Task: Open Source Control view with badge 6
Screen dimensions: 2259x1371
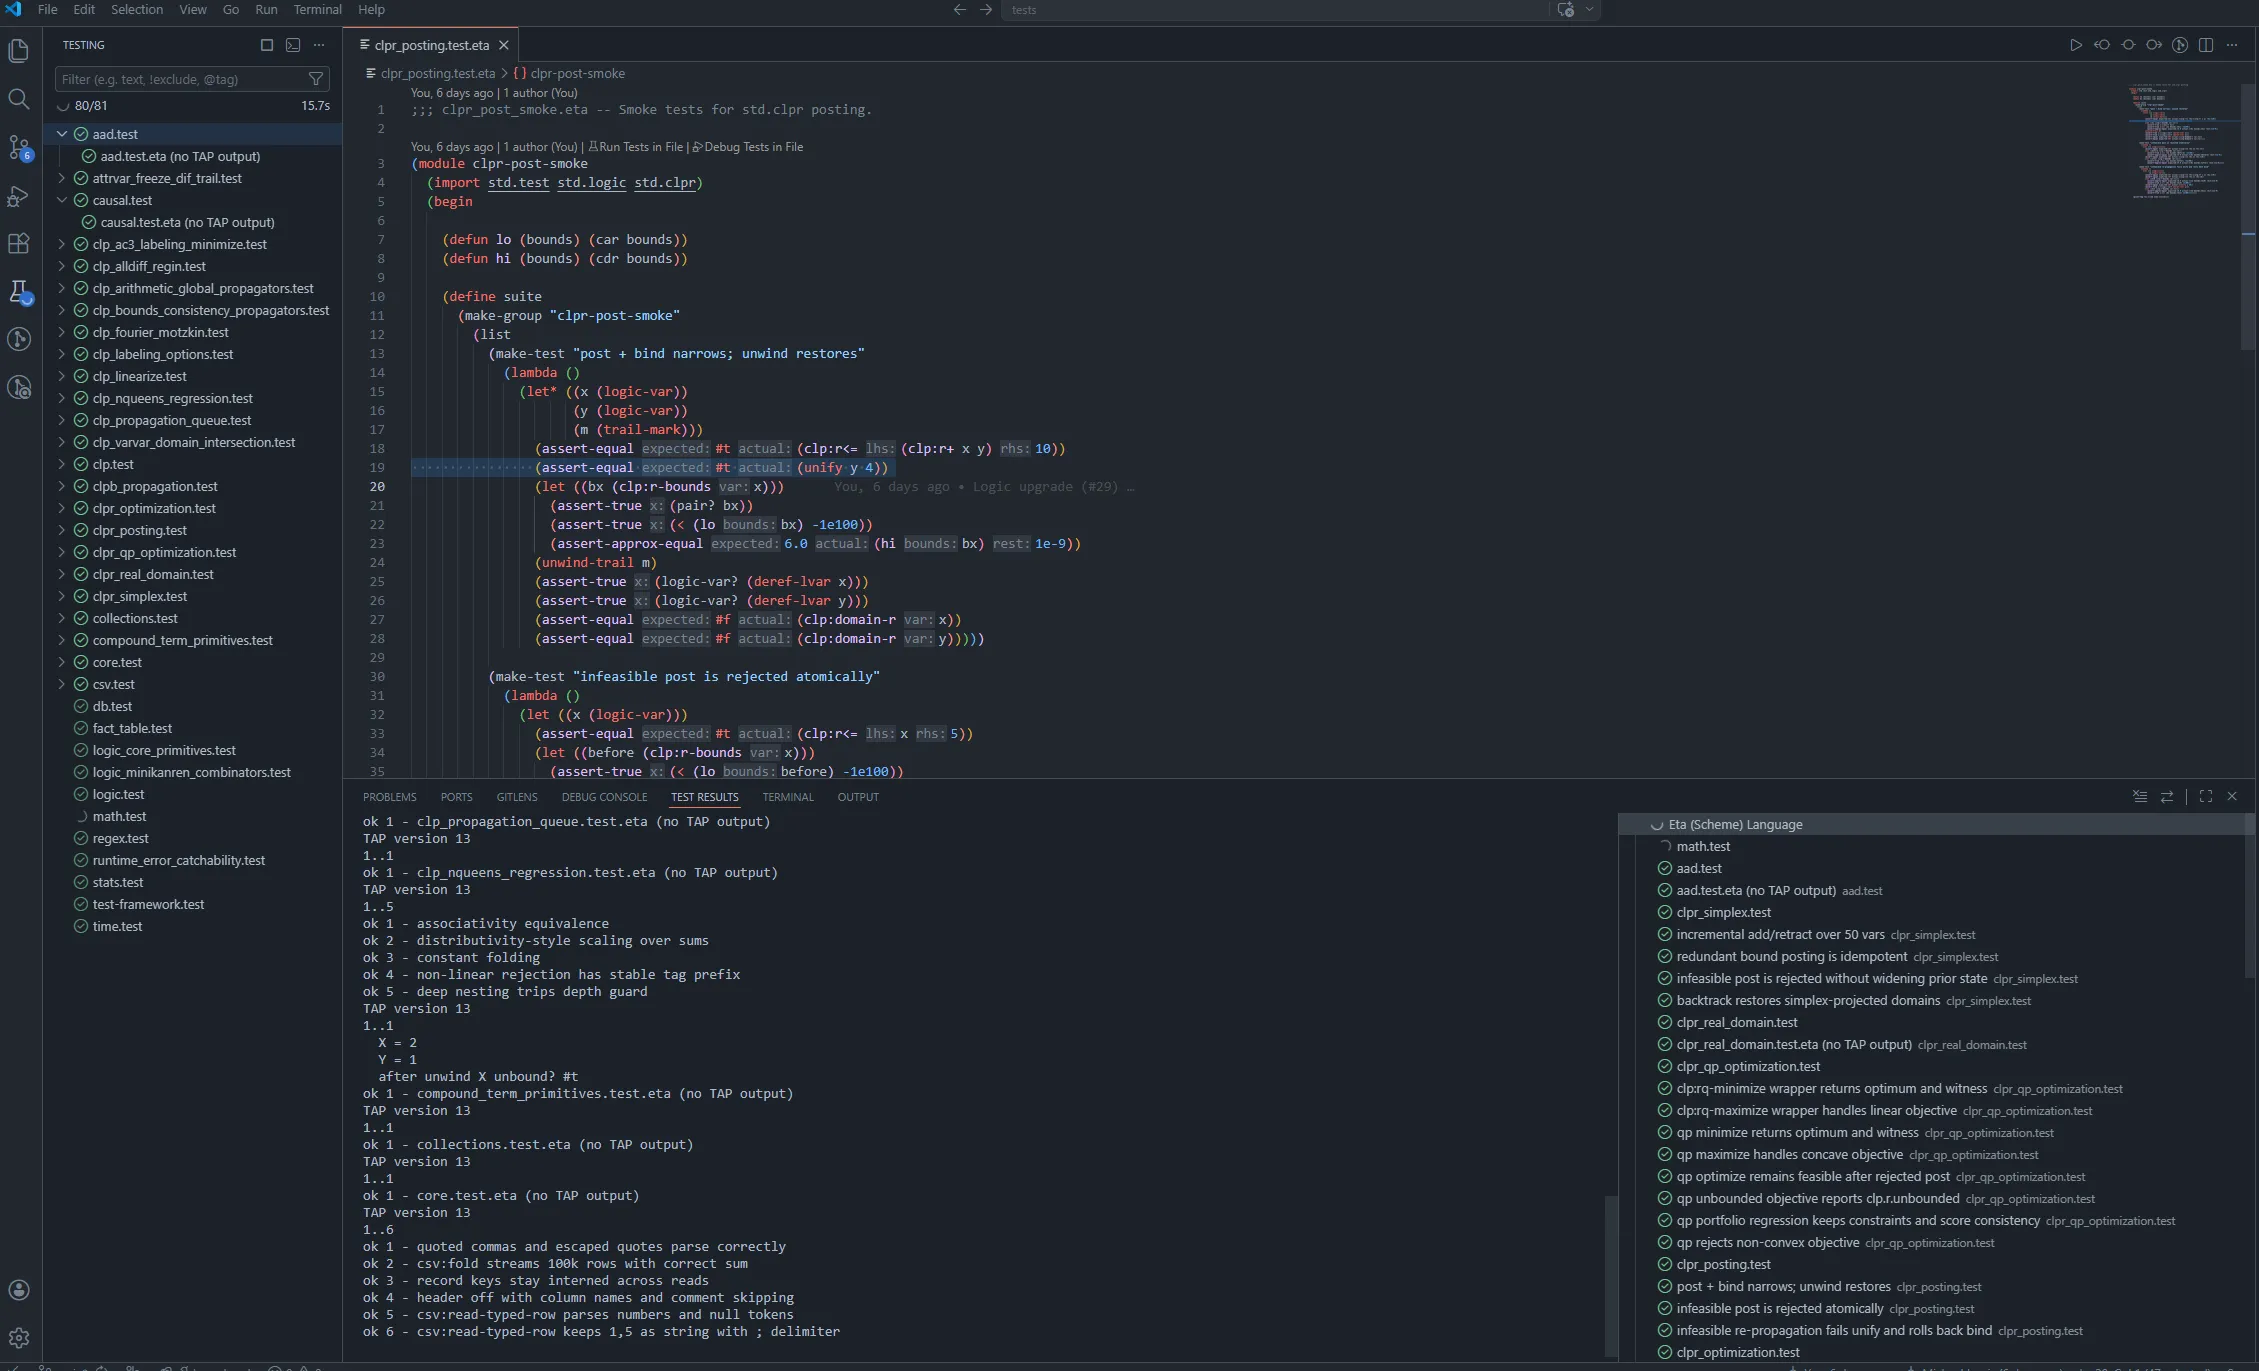Action: point(19,147)
